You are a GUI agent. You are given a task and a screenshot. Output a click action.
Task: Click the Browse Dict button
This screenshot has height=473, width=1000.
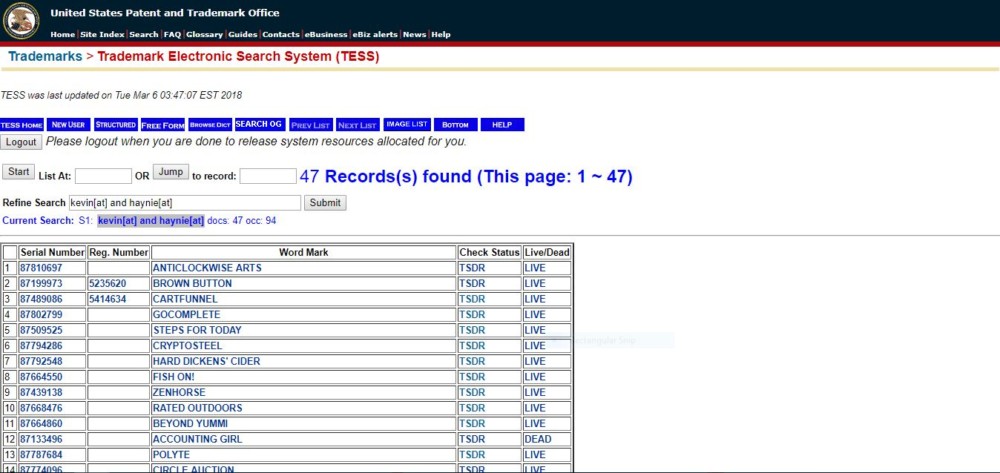(x=210, y=125)
